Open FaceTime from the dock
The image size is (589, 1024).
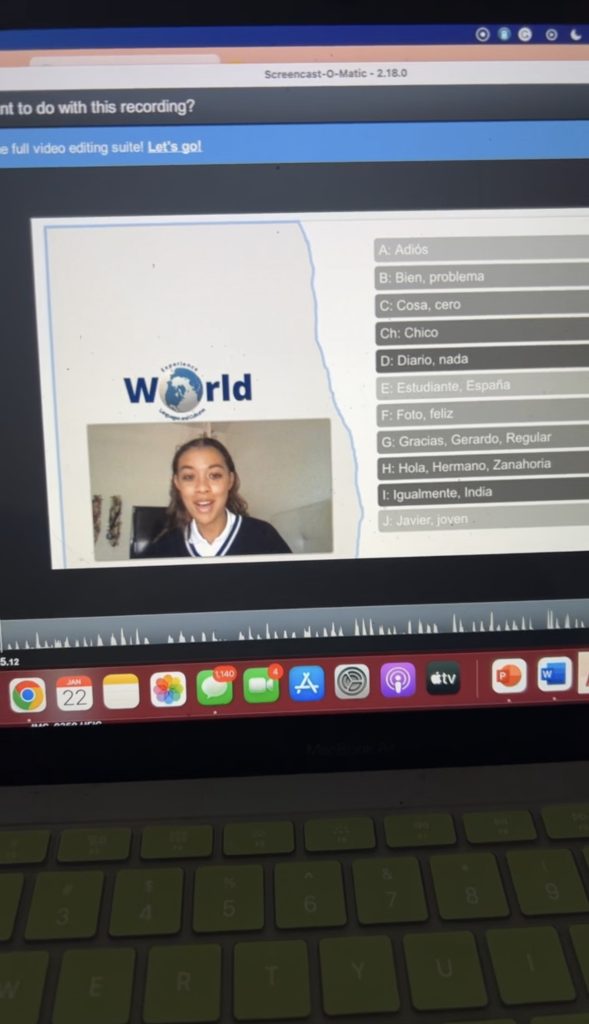pyautogui.click(x=261, y=684)
